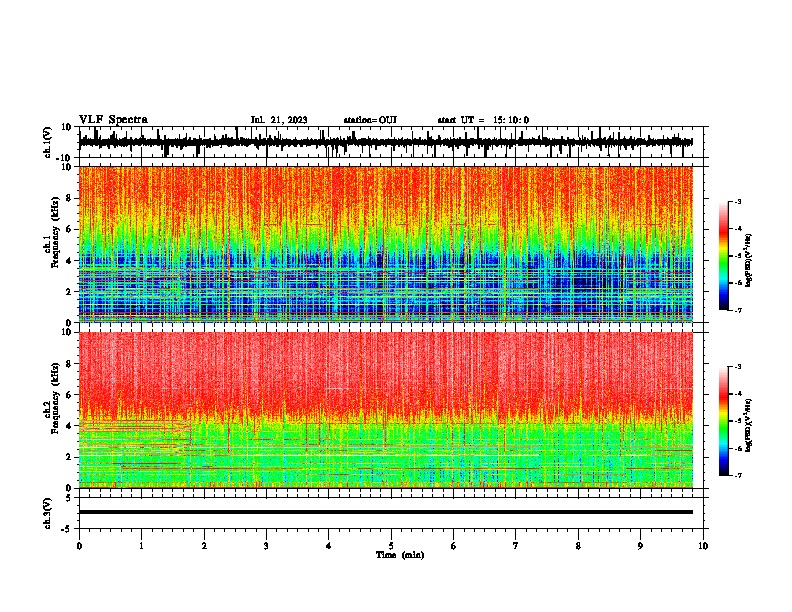
Task: Click the "VLF Spectra" title text
Action: (113, 119)
